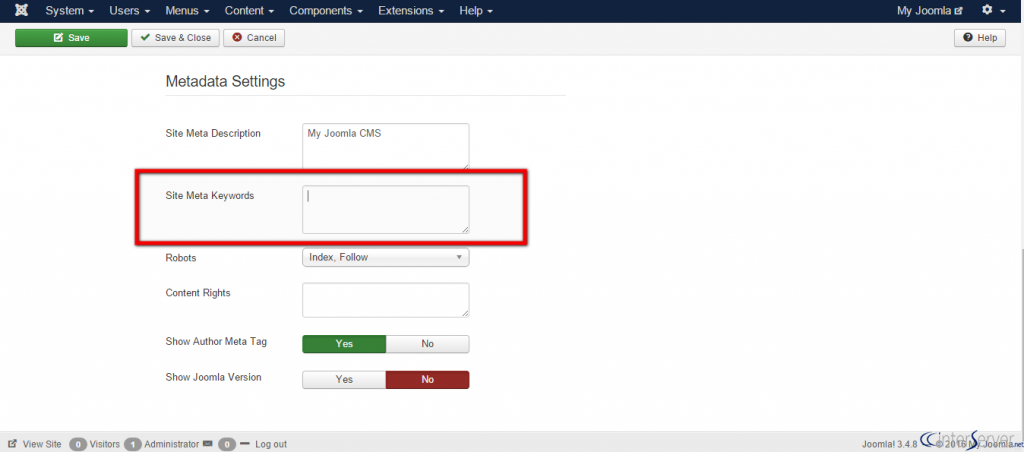Click the Site Meta Keywords textarea

pyautogui.click(x=385, y=209)
